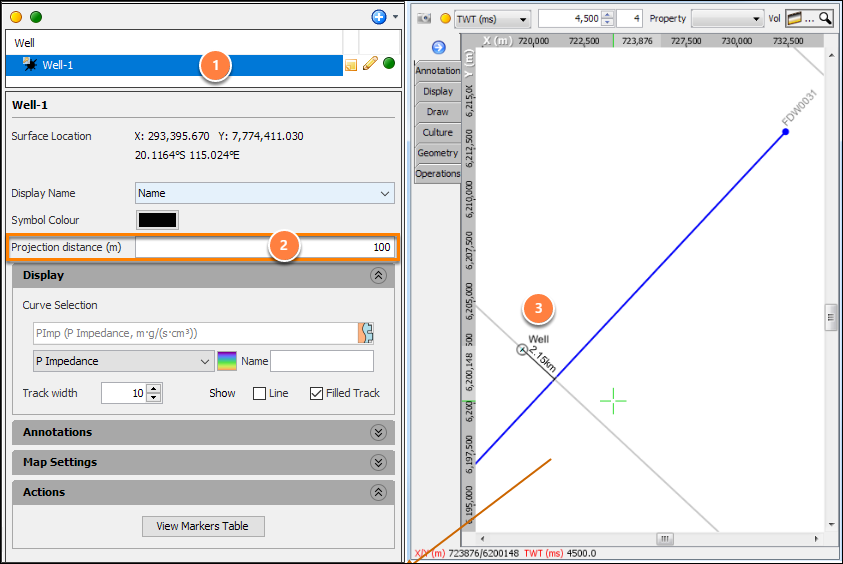Click the PImp curve selection field
The height and width of the screenshot is (564, 843).
pyautogui.click(x=196, y=333)
